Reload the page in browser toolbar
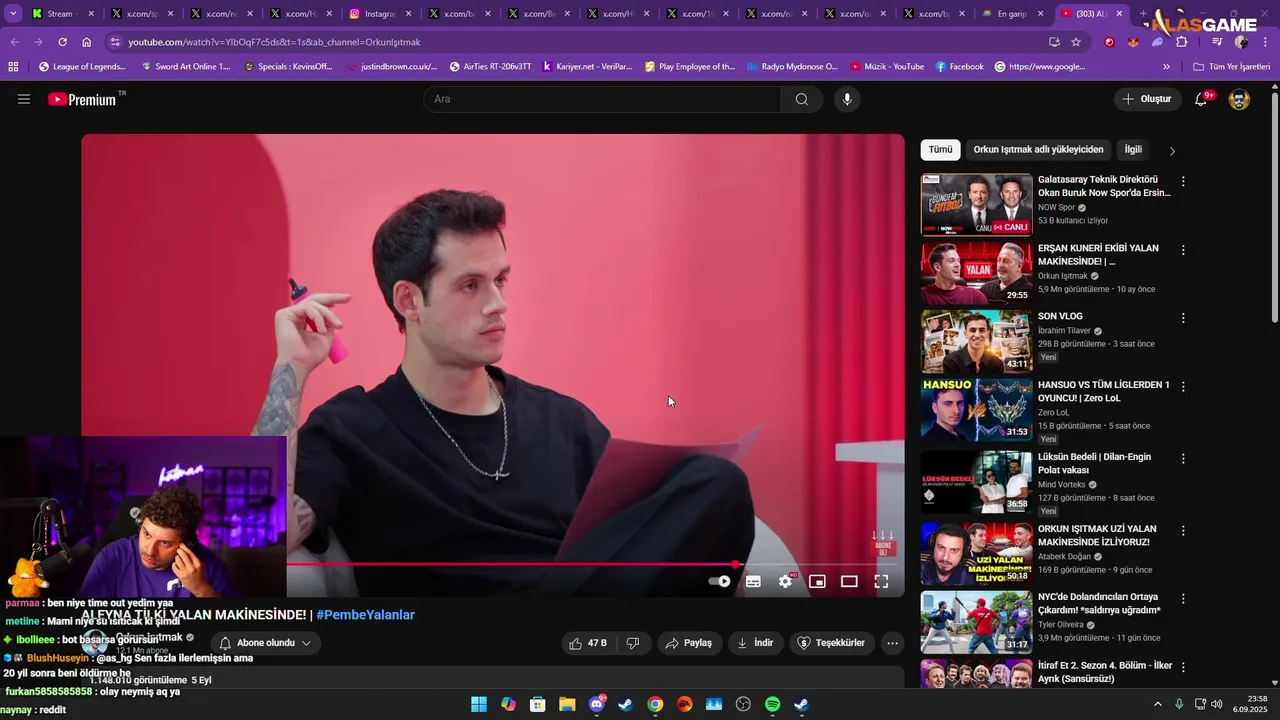The width and height of the screenshot is (1280, 720). click(62, 42)
